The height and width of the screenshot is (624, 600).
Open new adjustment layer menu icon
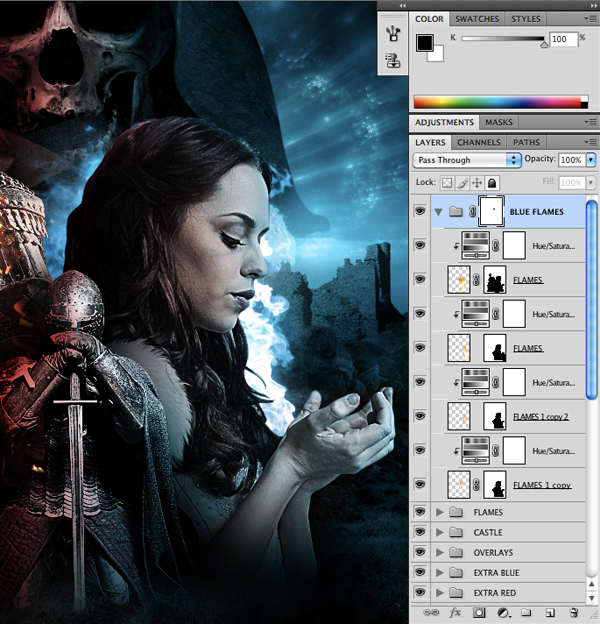pos(503,612)
